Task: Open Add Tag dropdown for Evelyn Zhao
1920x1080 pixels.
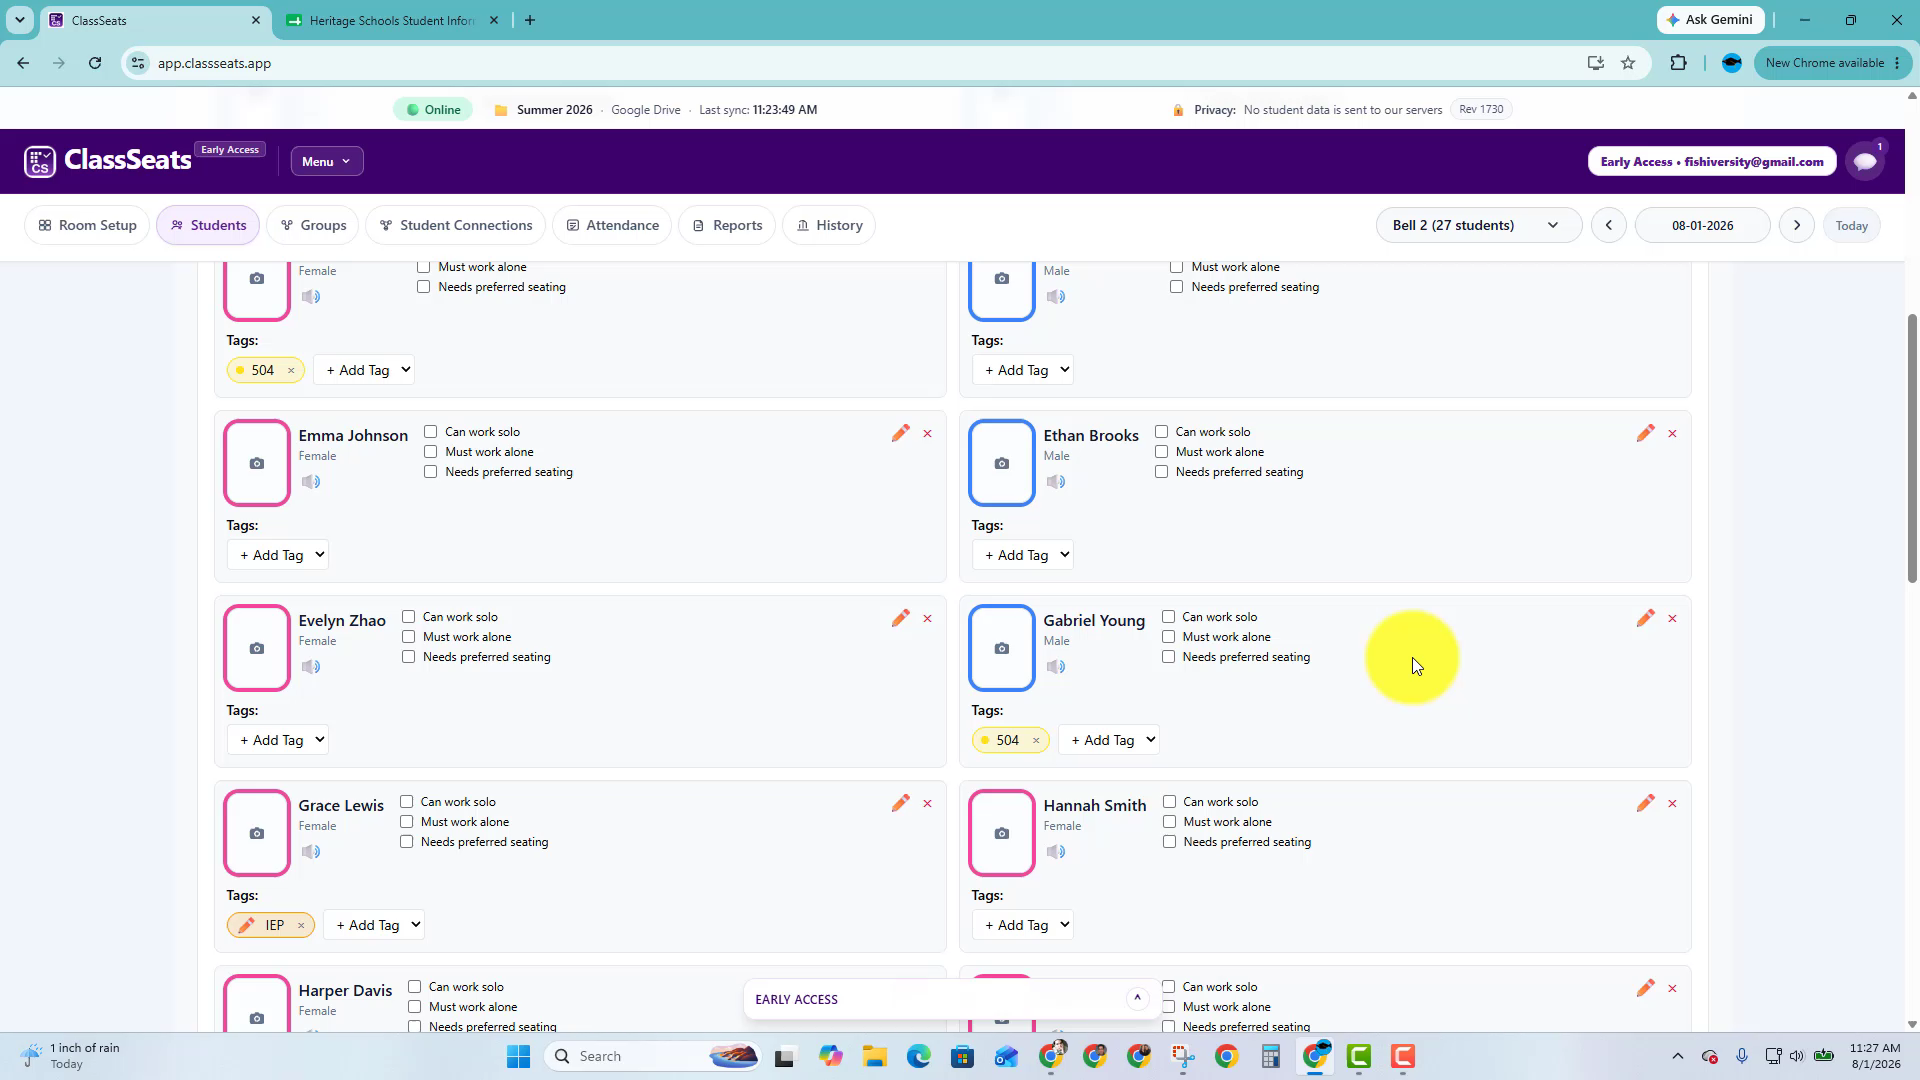Action: (x=278, y=740)
